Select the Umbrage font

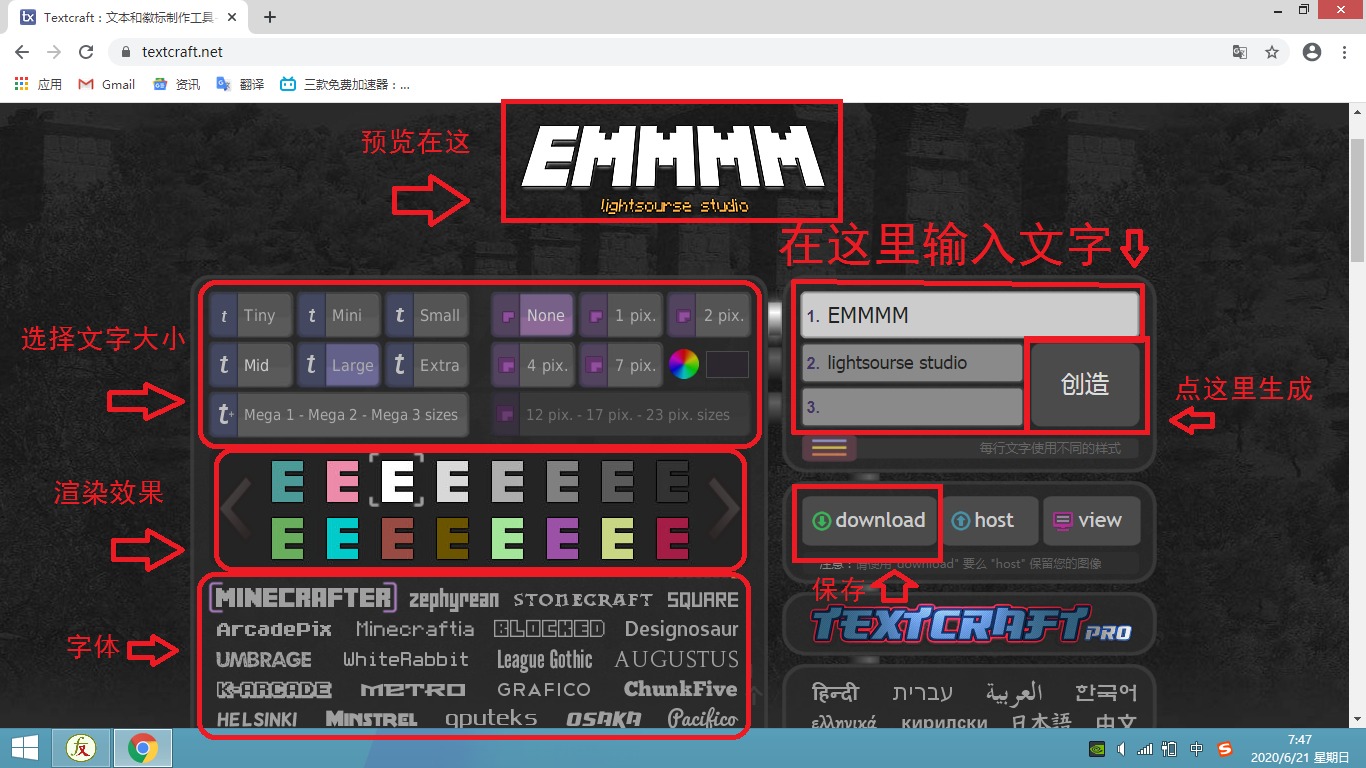tap(264, 660)
